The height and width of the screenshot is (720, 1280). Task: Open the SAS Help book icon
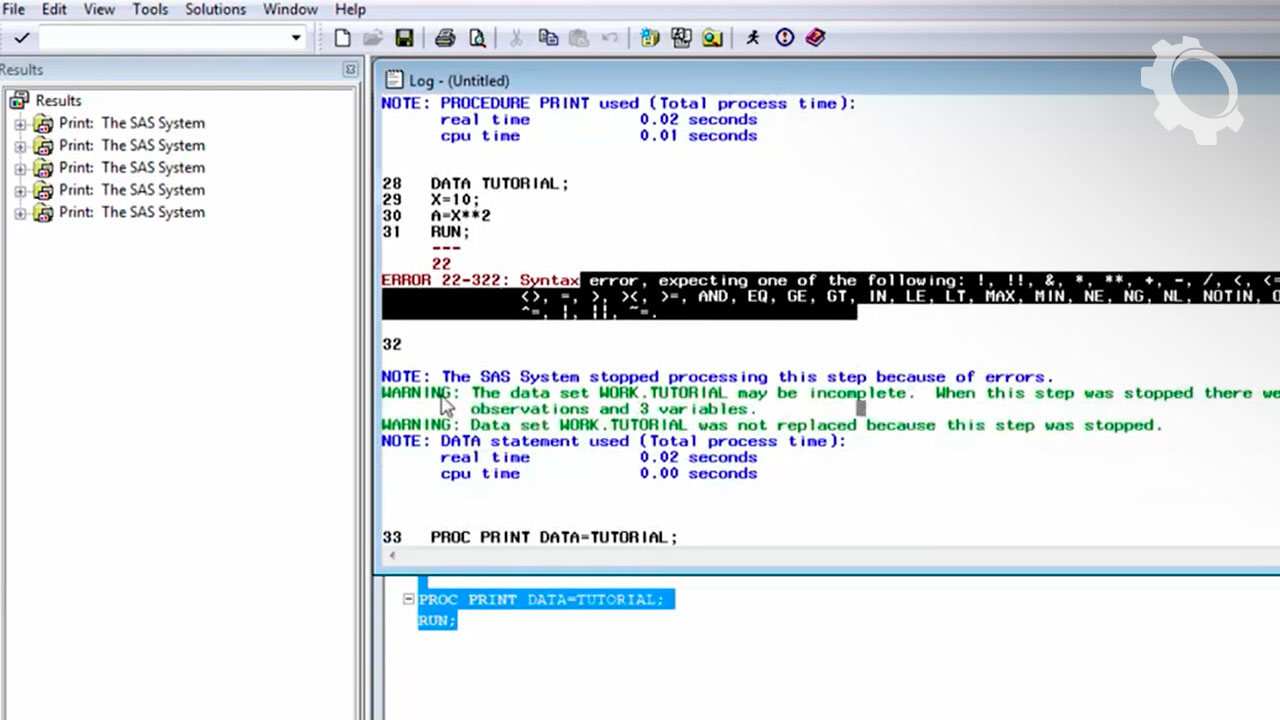815,38
